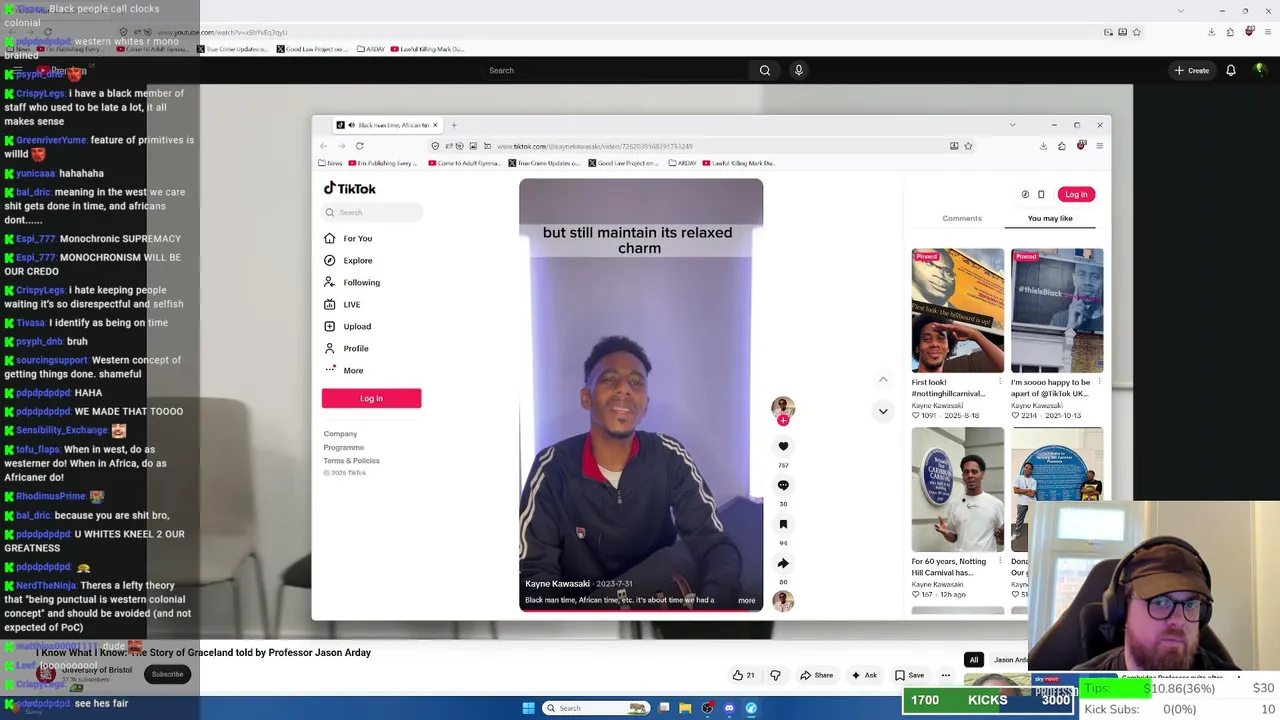Click Windows taskbar search box
This screenshot has width=1280, height=720.
pos(596,708)
